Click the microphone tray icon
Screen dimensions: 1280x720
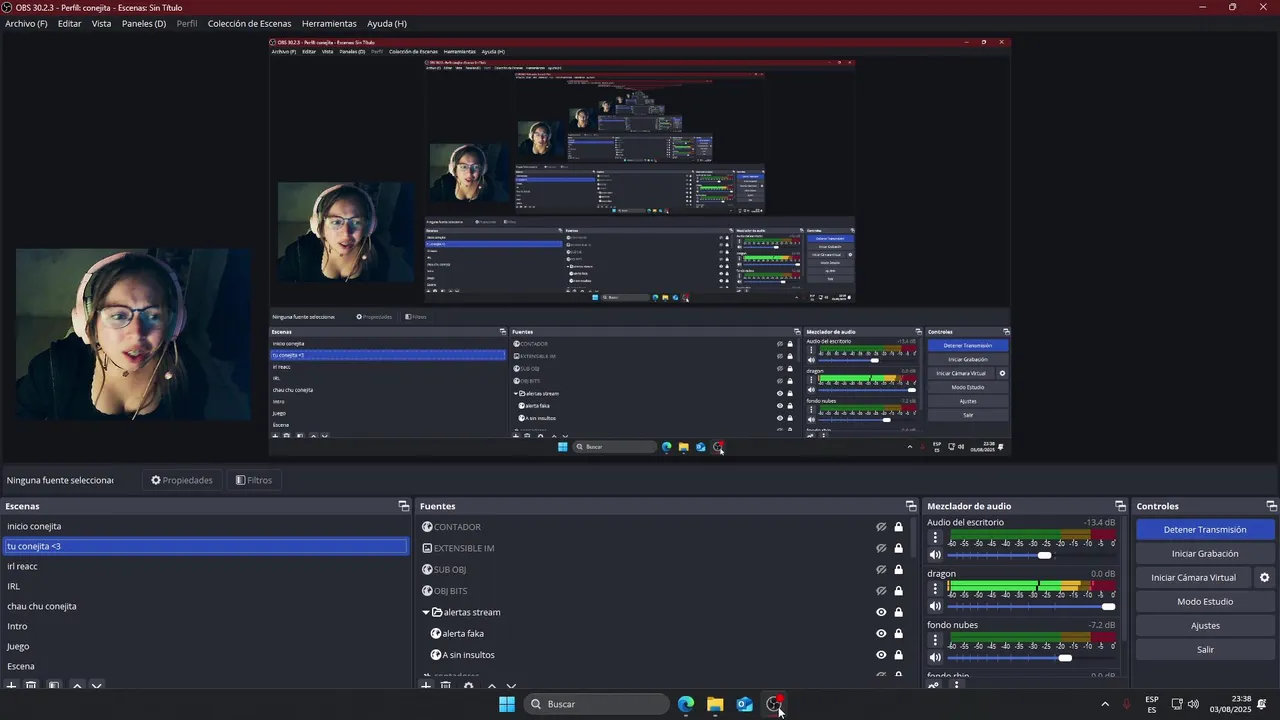click(1127, 704)
